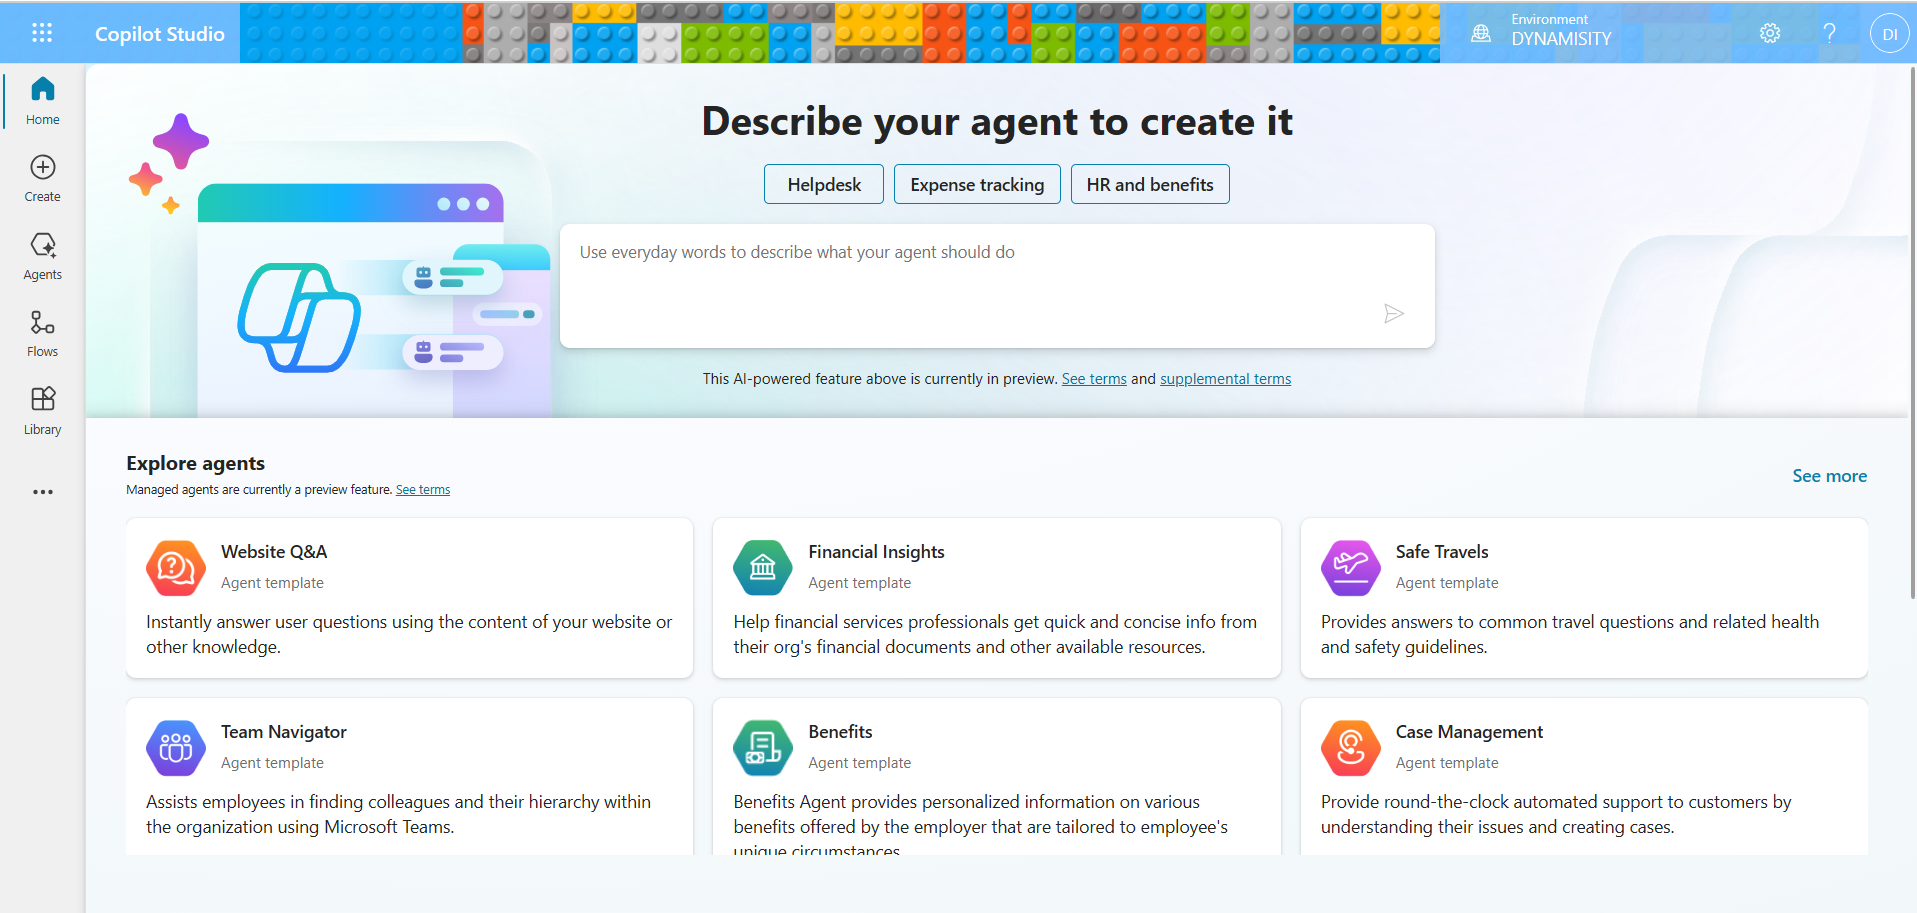The image size is (1917, 913).
Task: Click the Safe Travels card title
Action: pos(1442,552)
